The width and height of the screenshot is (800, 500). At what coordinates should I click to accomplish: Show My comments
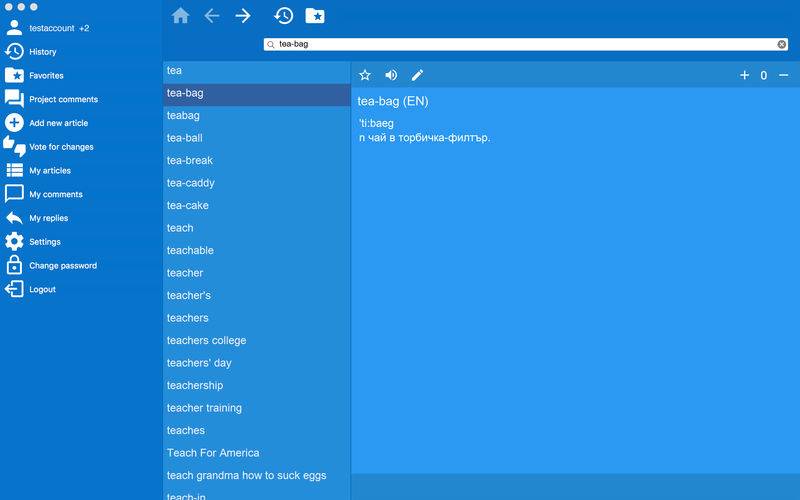coord(56,194)
